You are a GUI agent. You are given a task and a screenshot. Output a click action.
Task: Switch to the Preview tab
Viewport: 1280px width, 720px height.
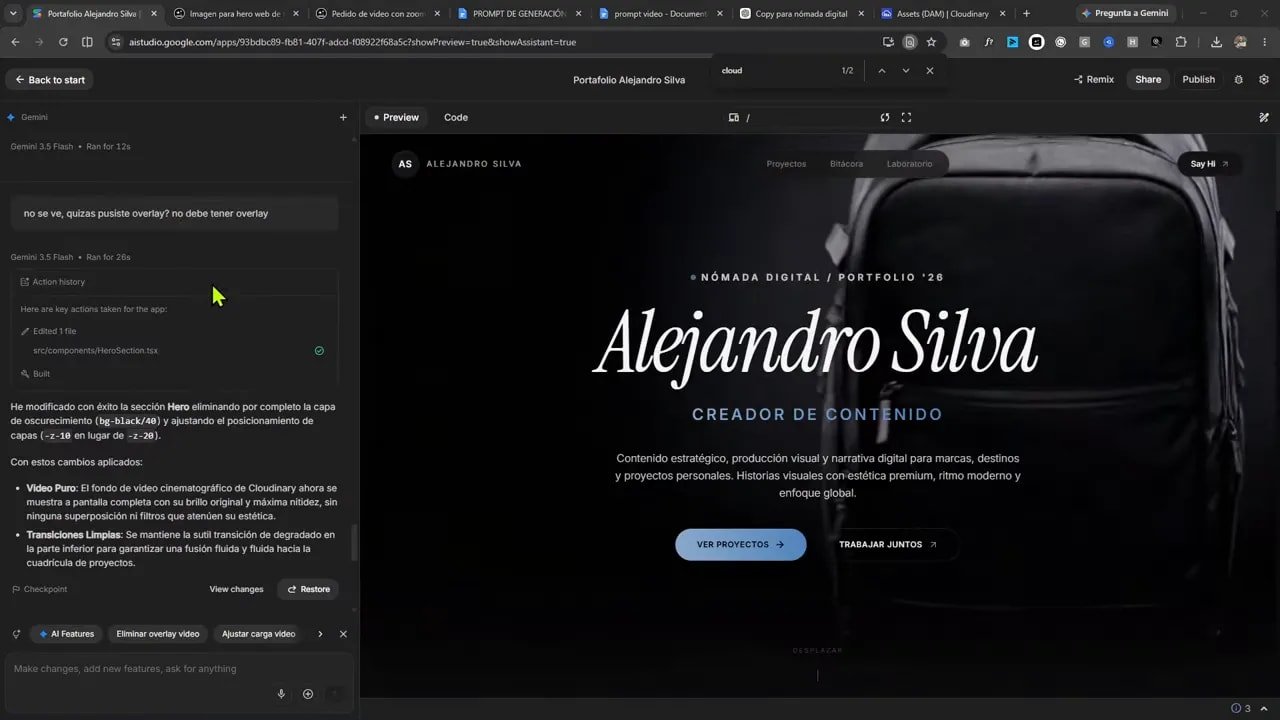point(396,117)
